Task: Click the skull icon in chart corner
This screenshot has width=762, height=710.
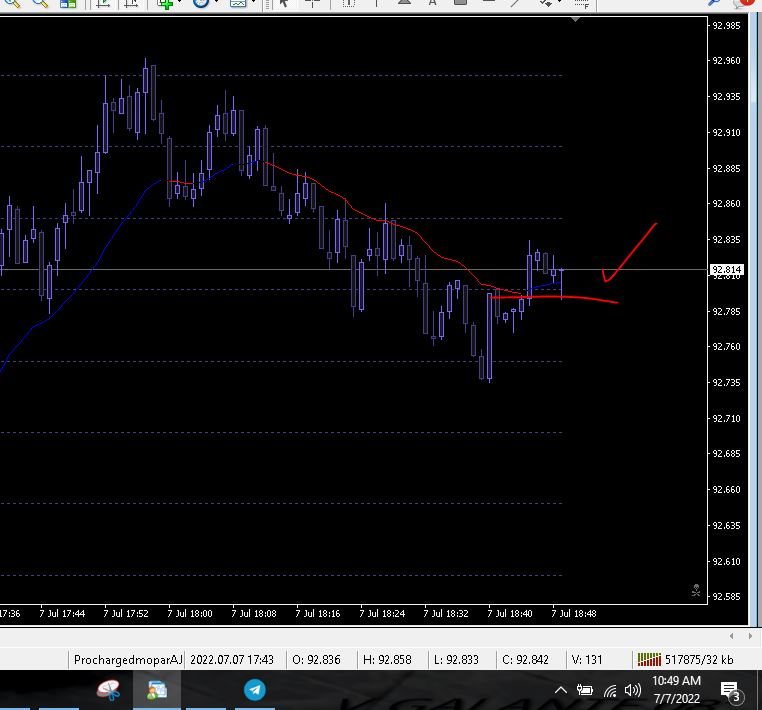Action: [x=696, y=590]
